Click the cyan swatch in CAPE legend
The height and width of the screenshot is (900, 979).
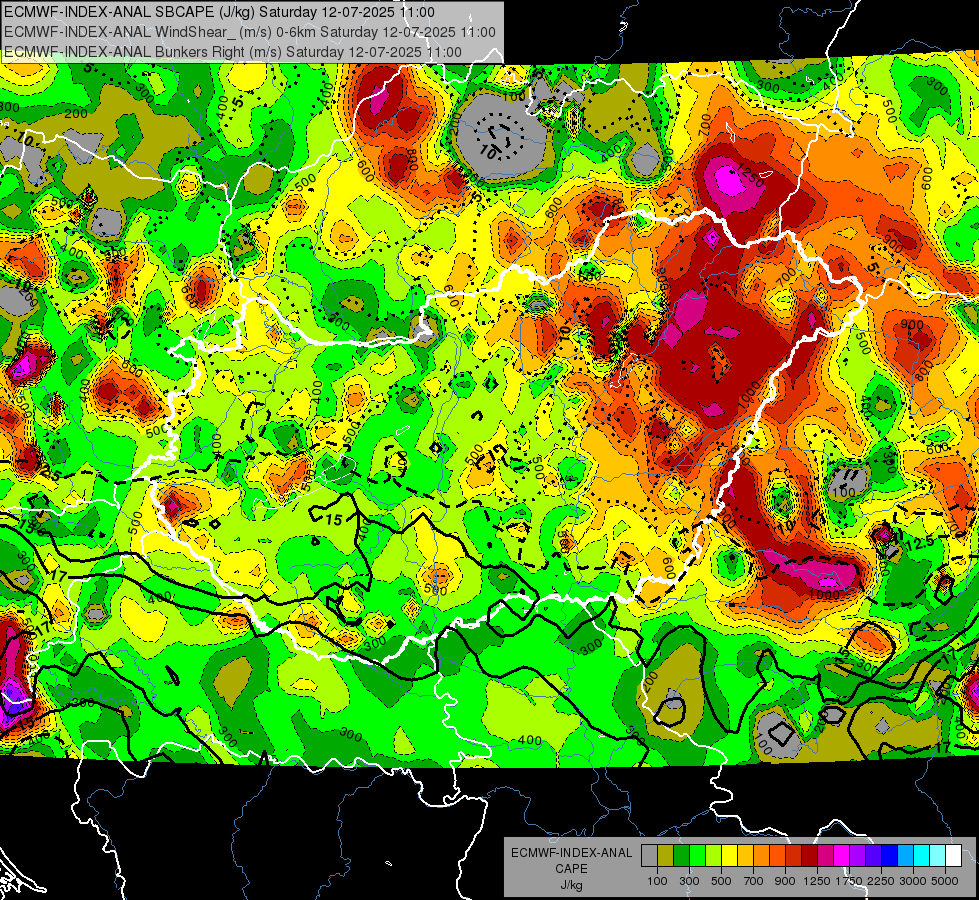pyautogui.click(x=921, y=855)
